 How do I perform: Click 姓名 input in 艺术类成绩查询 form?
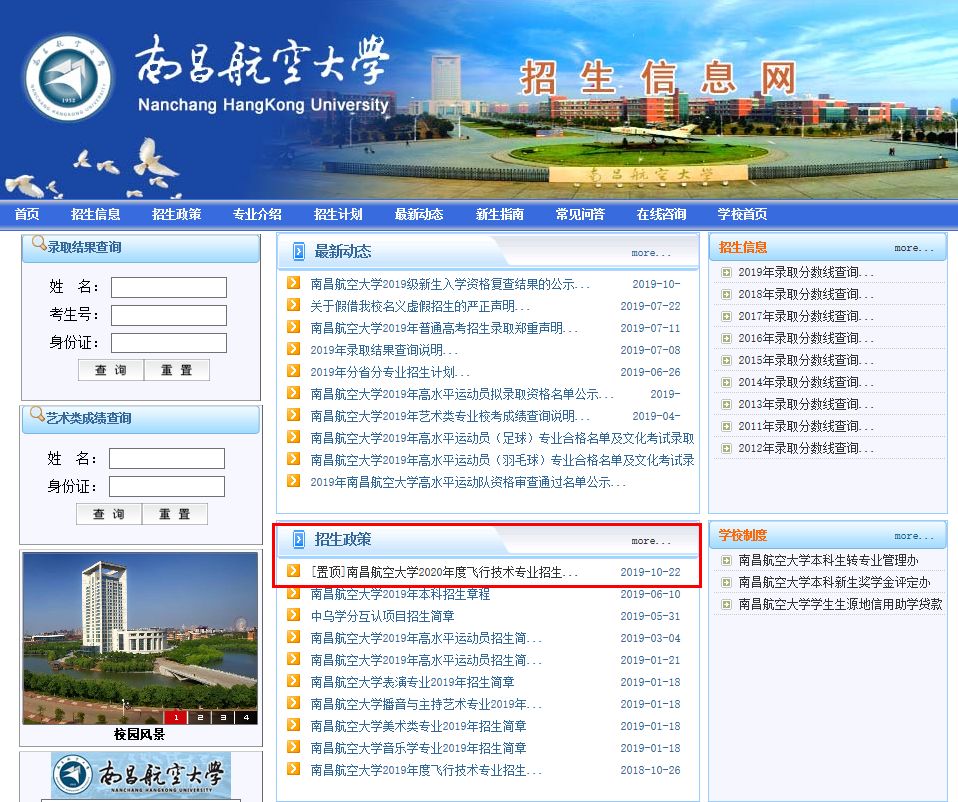pos(167,459)
